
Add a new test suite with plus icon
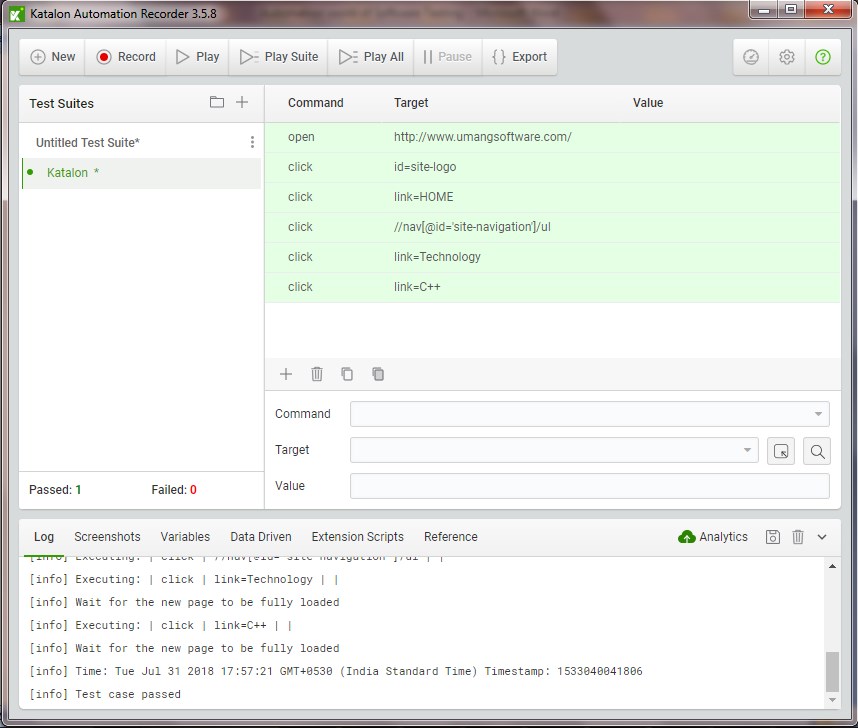242,102
